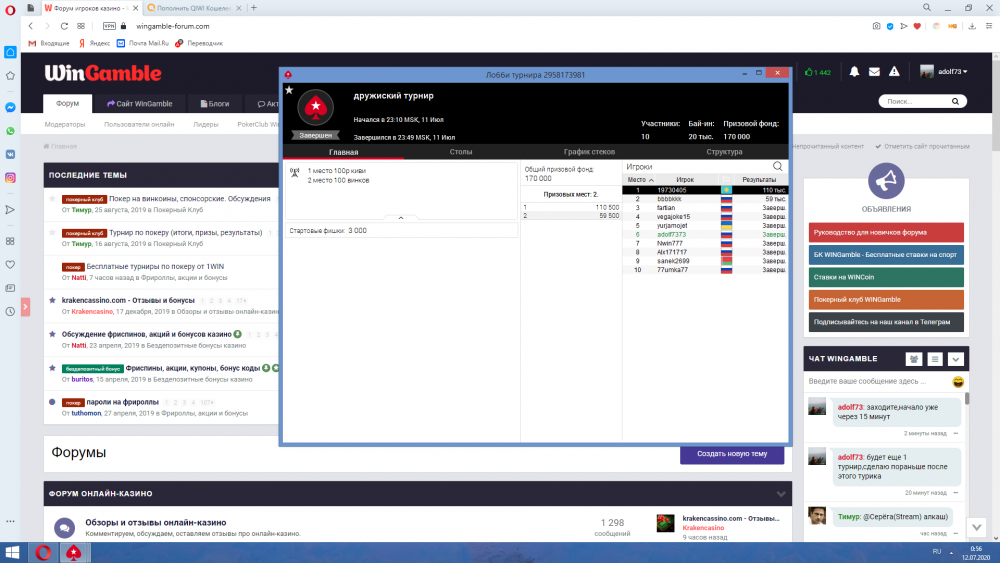Image resolution: width=1000 pixels, height=563 pixels.
Task: Collapse the tournament description panel arrow
Action: click(x=401, y=216)
